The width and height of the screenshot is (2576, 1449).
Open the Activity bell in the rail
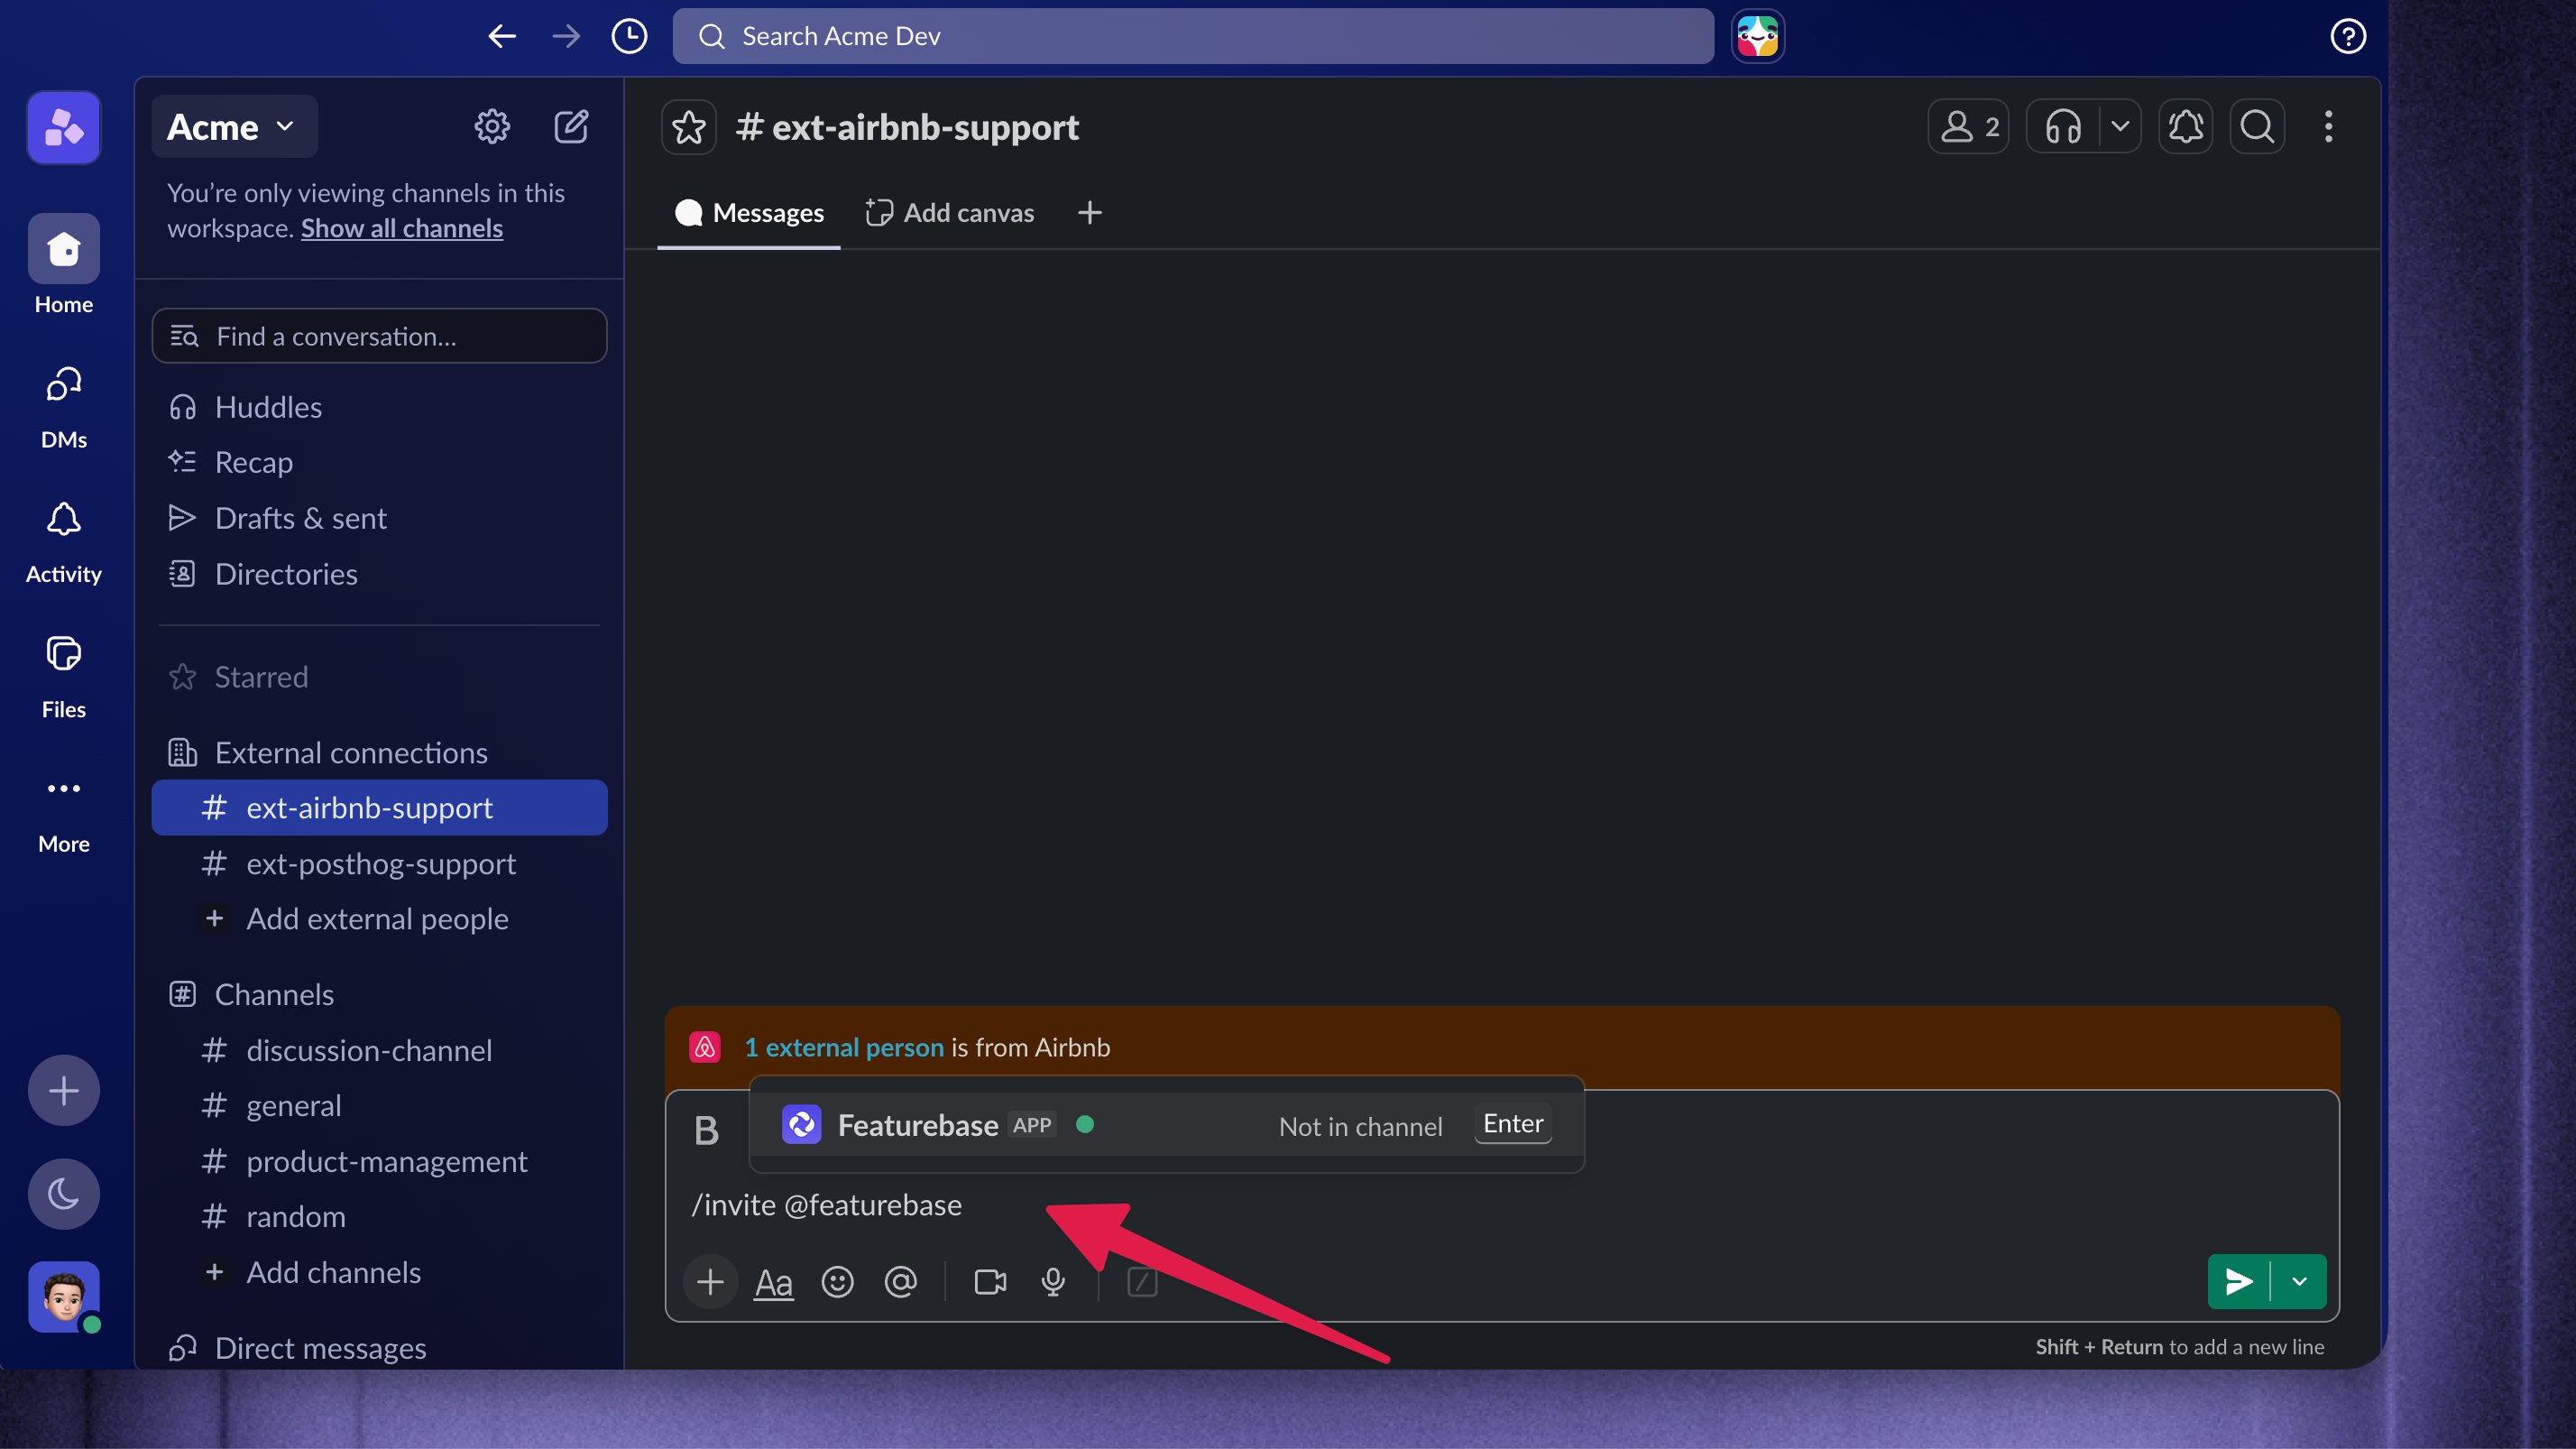(64, 543)
